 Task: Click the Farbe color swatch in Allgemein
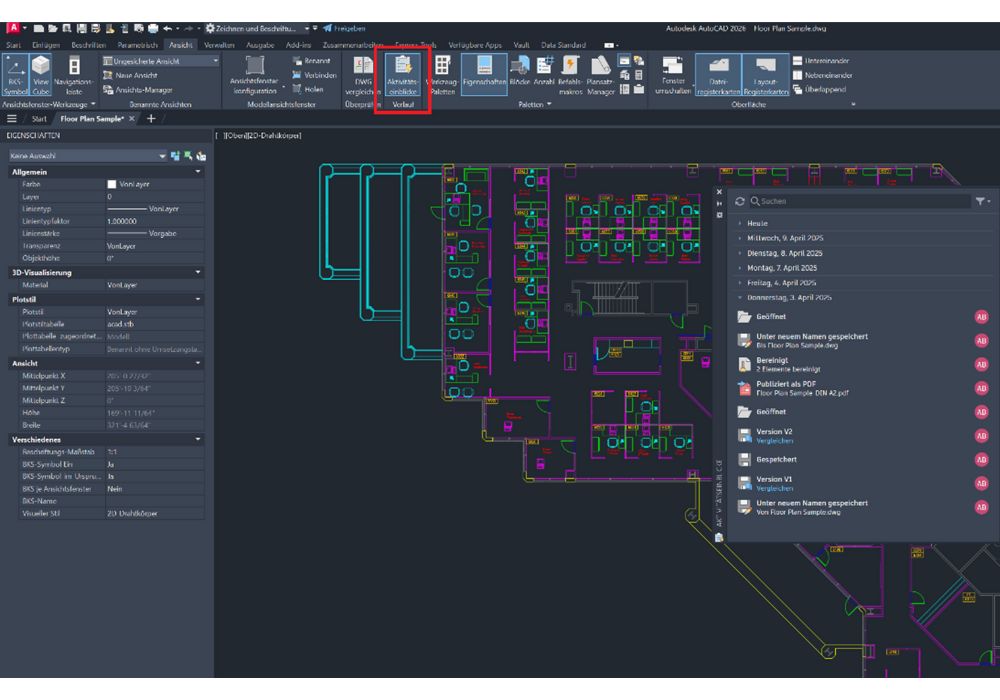coord(112,185)
